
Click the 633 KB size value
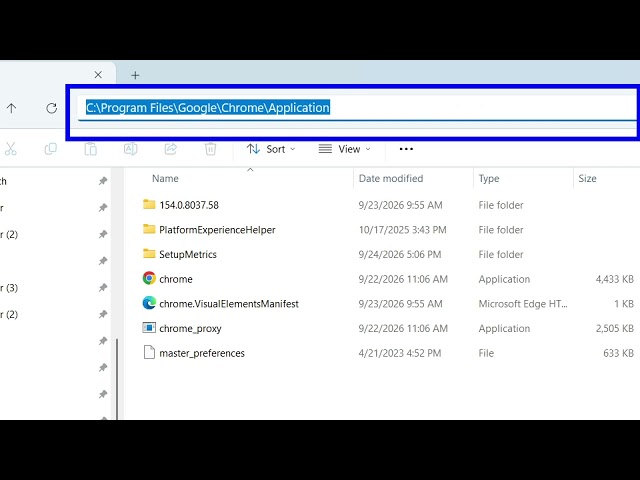[618, 353]
